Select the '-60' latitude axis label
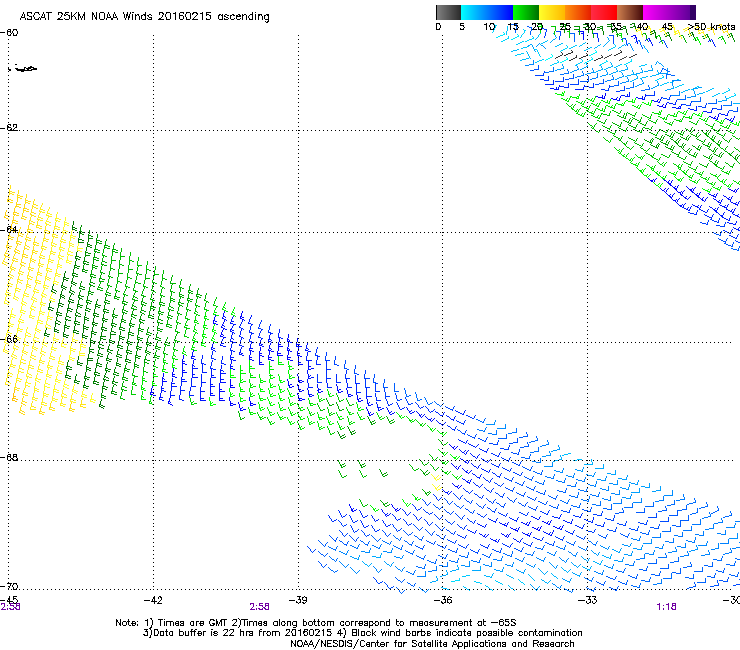The height and width of the screenshot is (650, 740). pos(9,33)
